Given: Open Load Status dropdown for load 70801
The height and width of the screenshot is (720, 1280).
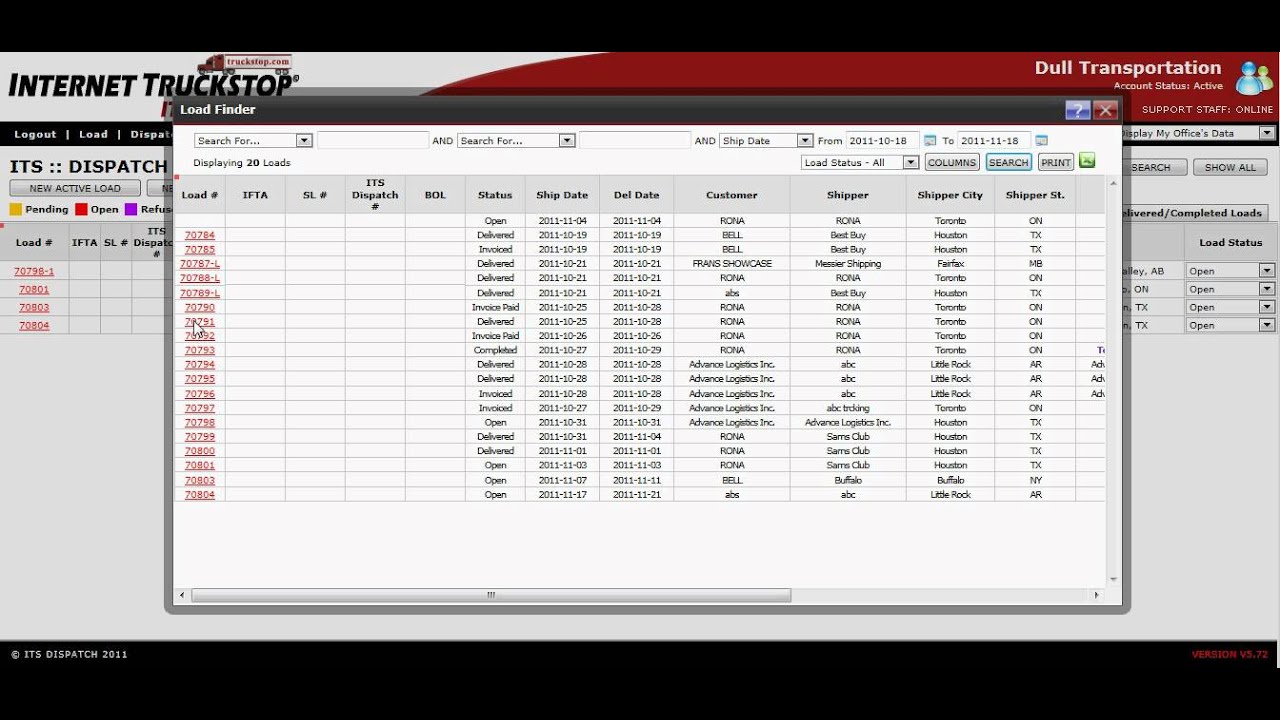Looking at the screenshot, I should (x=1267, y=289).
